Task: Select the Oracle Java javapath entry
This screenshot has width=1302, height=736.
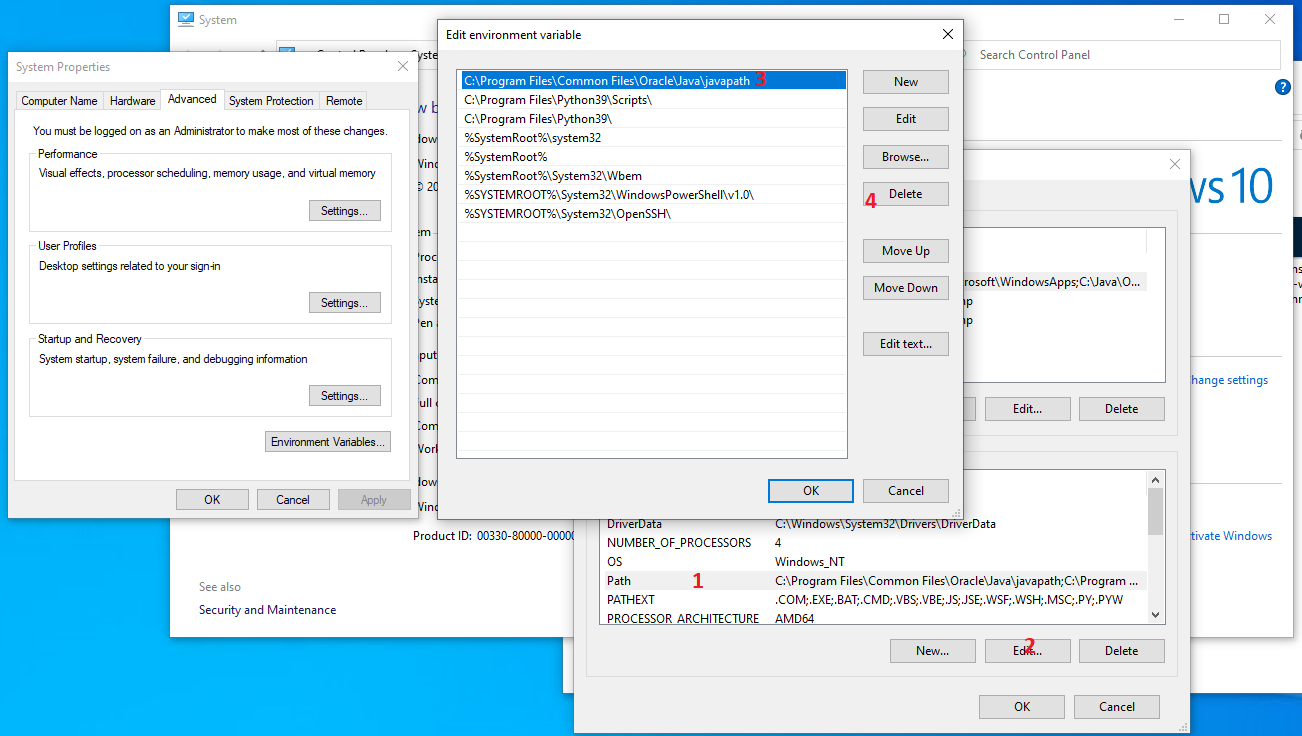Action: (x=653, y=80)
